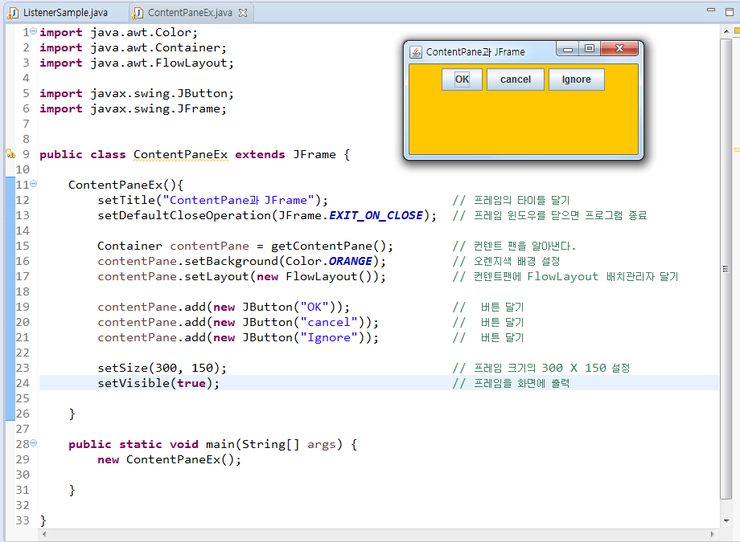
Task: Click the "cancel" string literal on line 20
Action: point(329,322)
